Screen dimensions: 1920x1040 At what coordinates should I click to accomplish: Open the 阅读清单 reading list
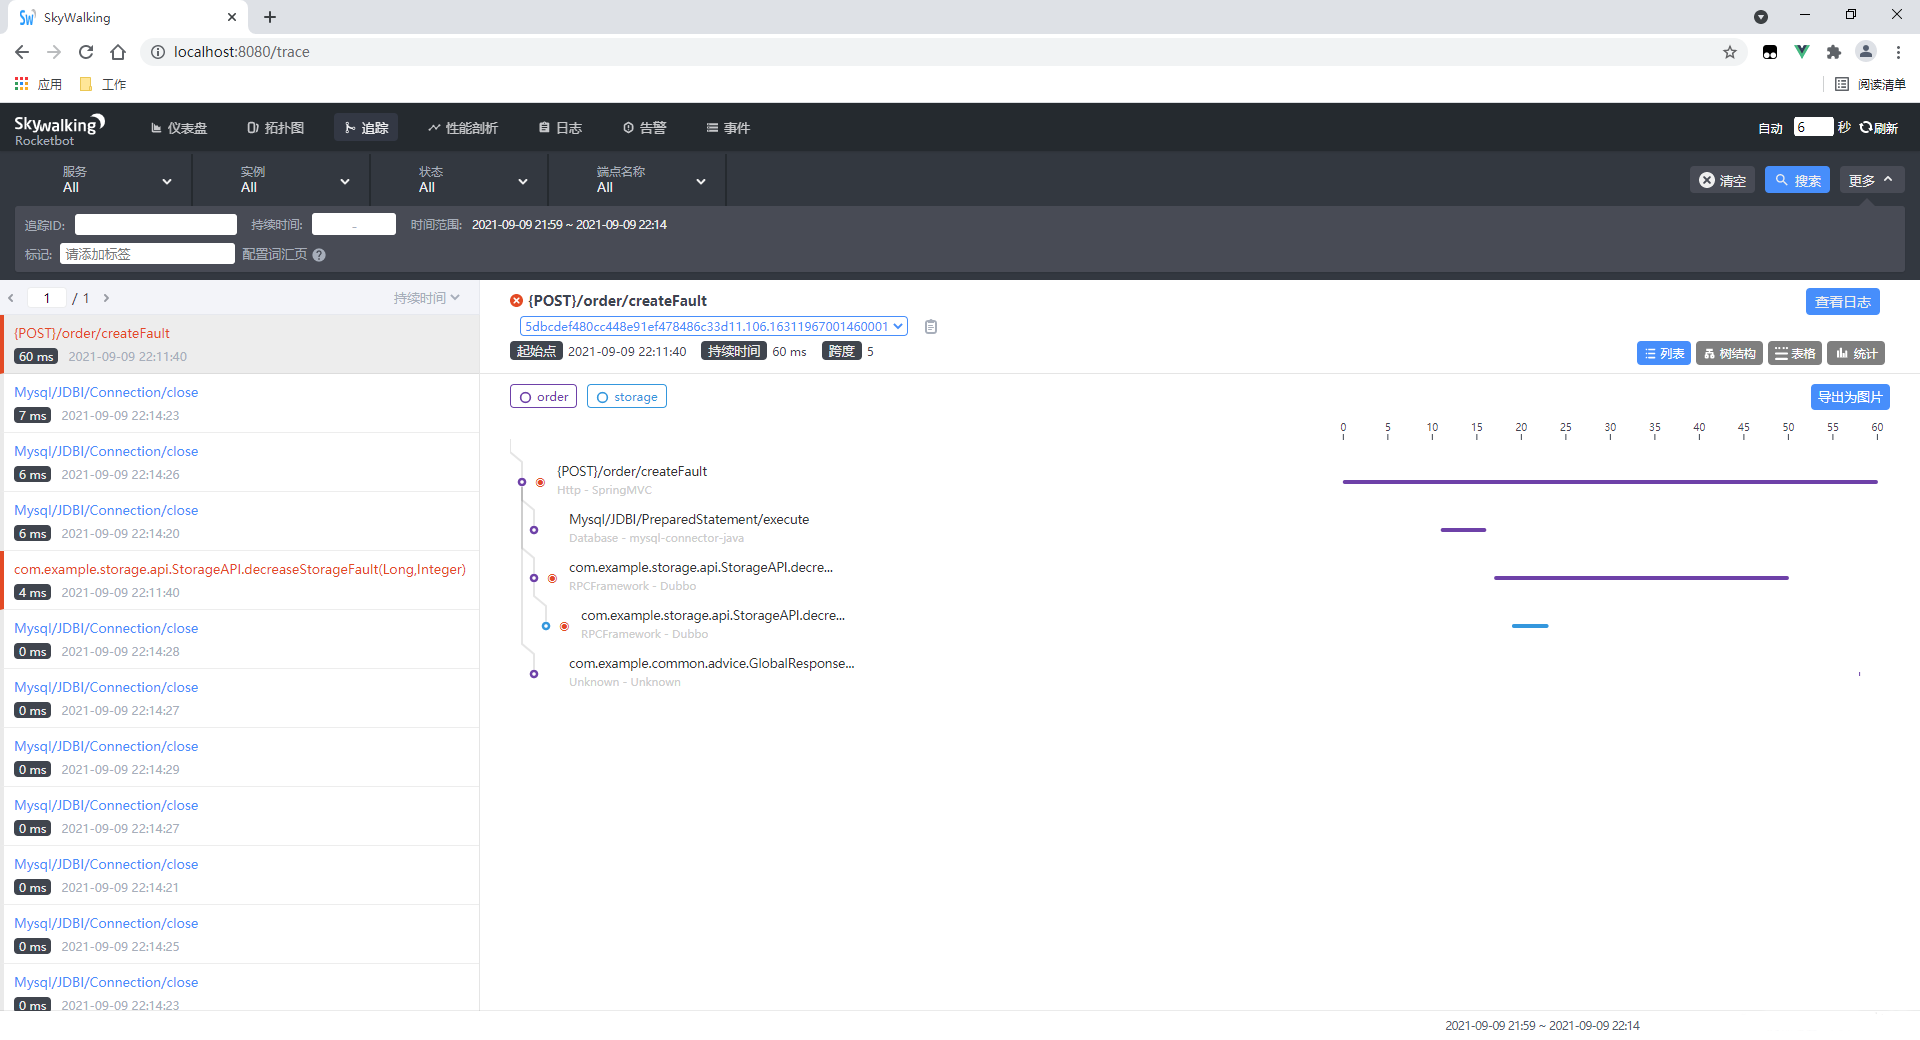1871,84
